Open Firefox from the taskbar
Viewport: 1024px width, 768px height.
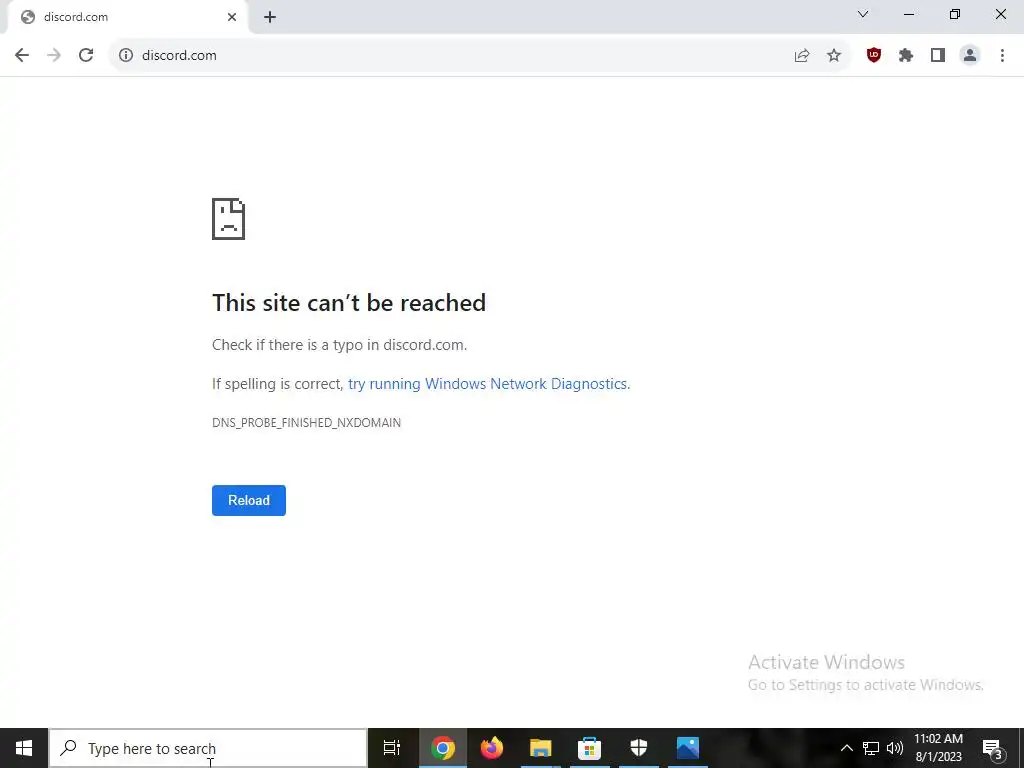tap(492, 748)
